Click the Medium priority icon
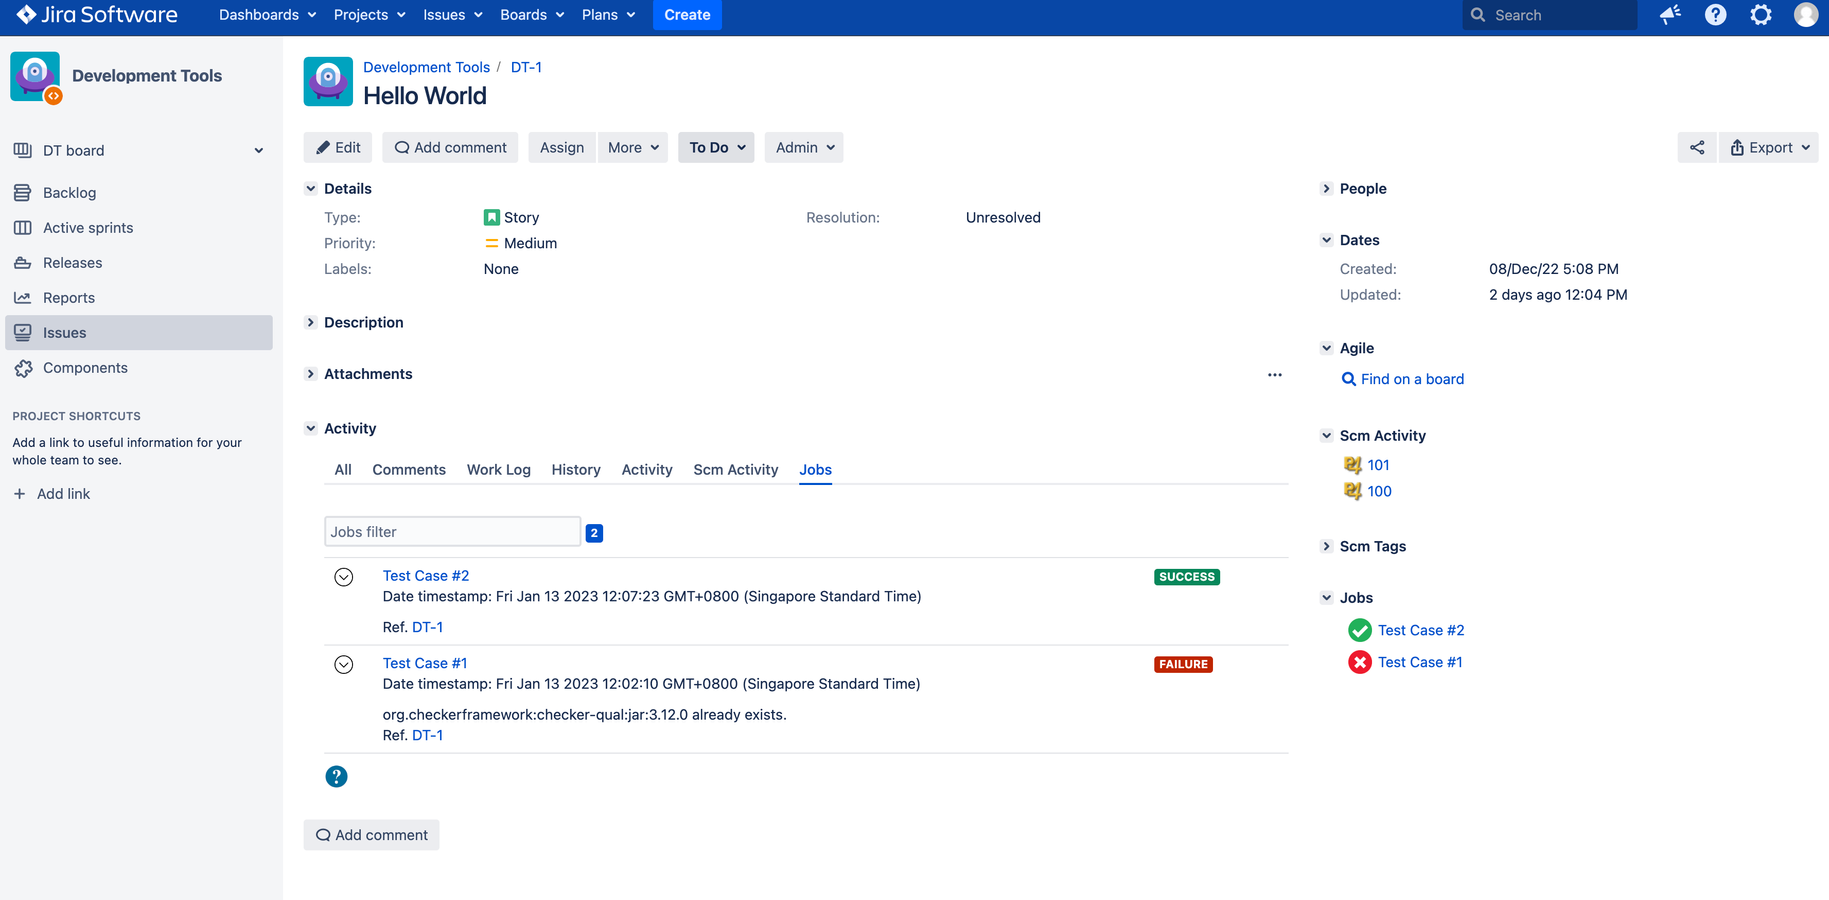 491,243
